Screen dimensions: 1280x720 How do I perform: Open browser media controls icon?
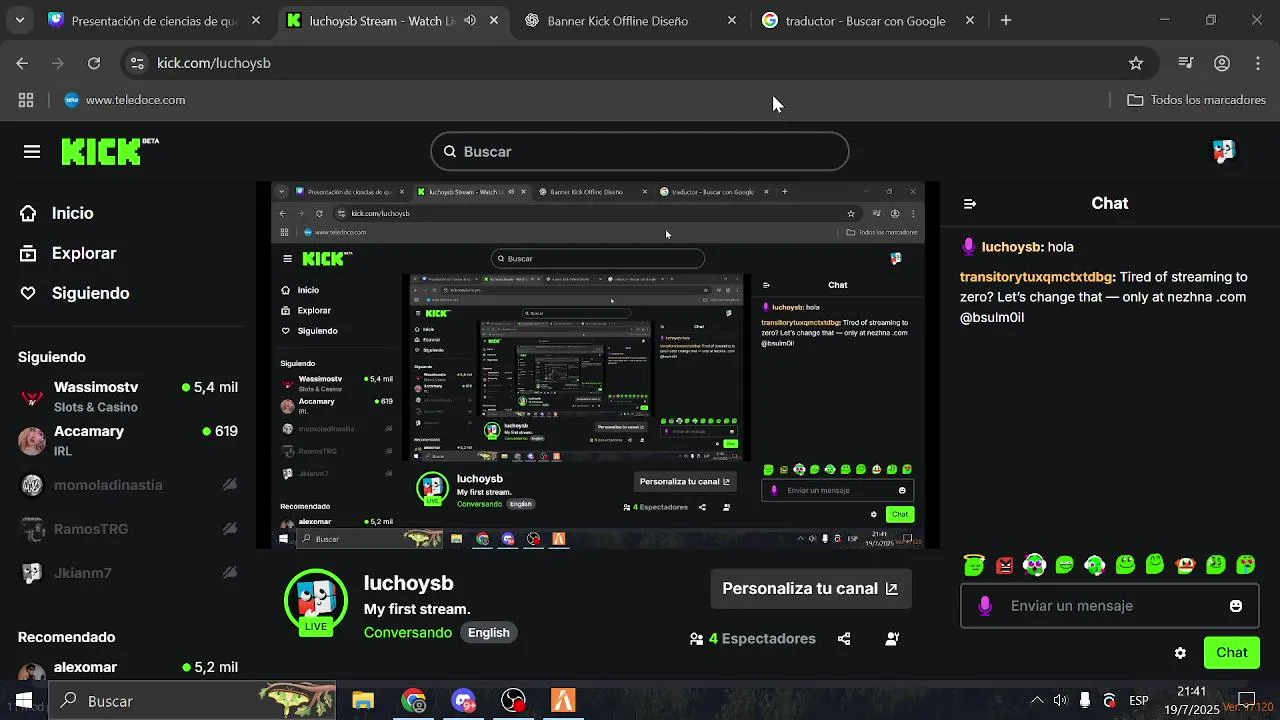pyautogui.click(x=1186, y=63)
